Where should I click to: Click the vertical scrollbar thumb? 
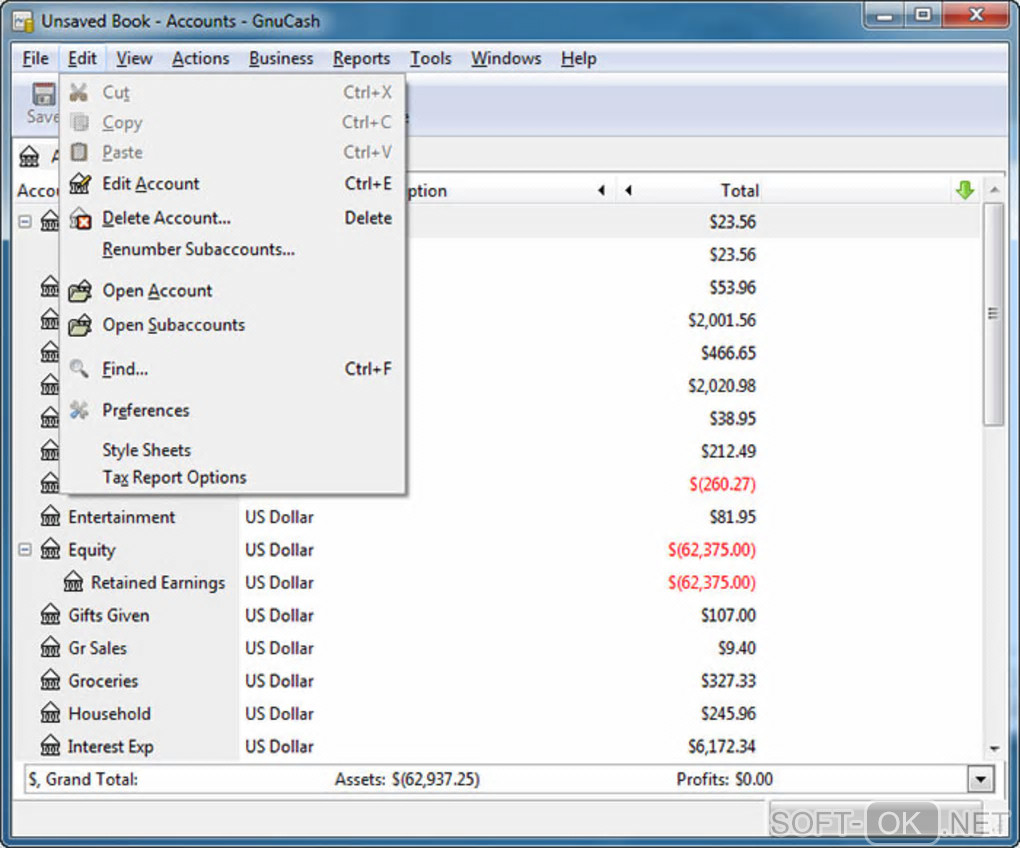coord(993,313)
